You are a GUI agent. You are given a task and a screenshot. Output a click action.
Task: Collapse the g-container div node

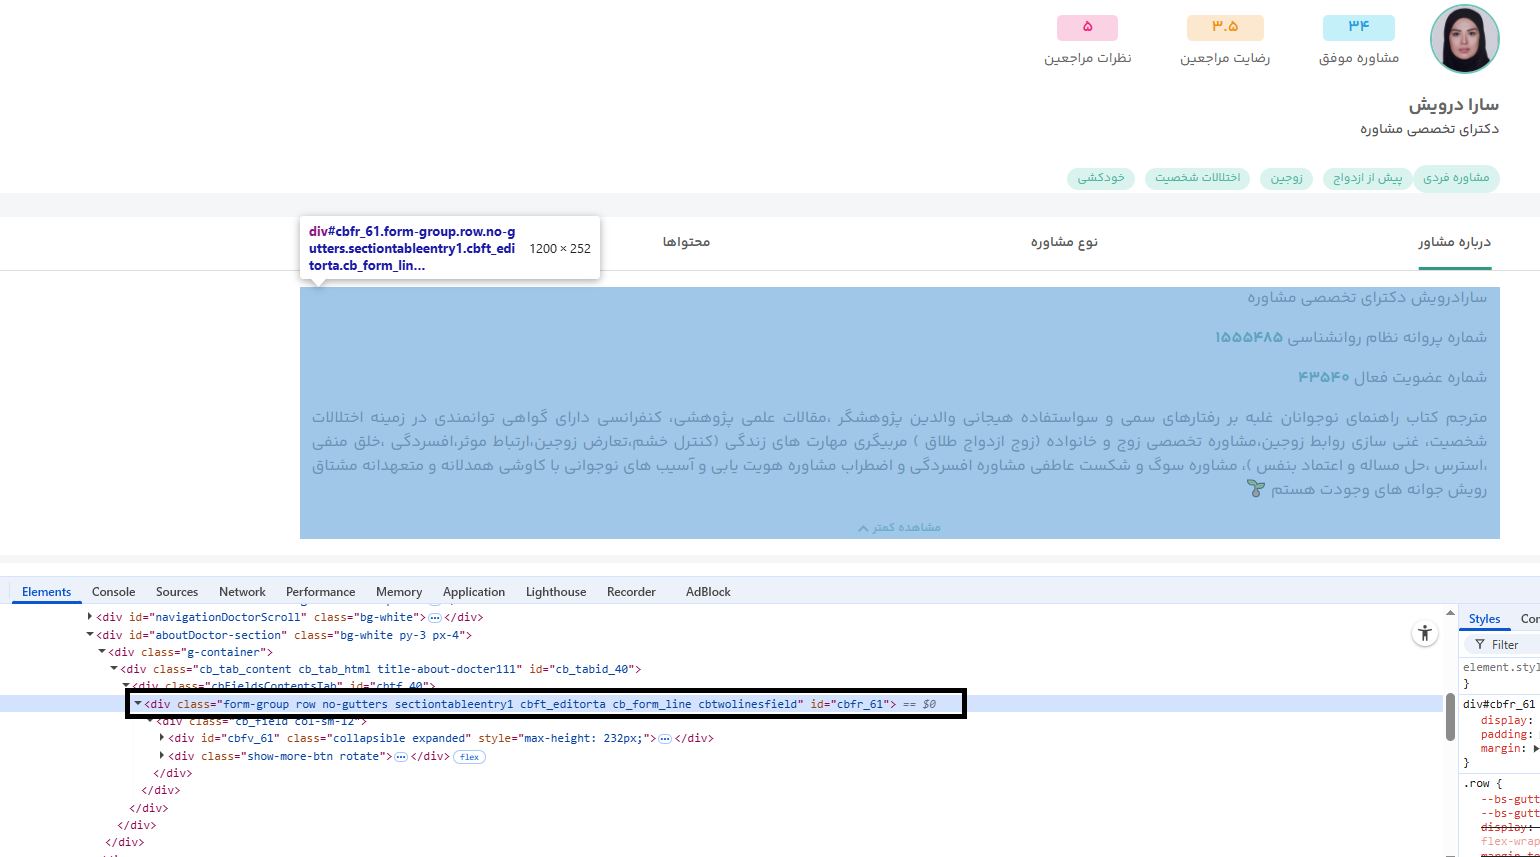point(102,652)
